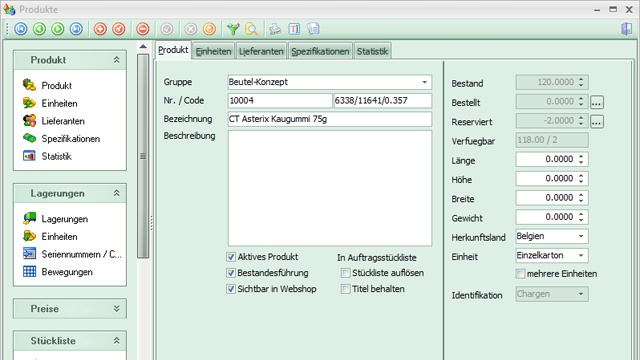The image size is (640, 360).
Task: Click the Bezeichnung input field
Action: 329,119
